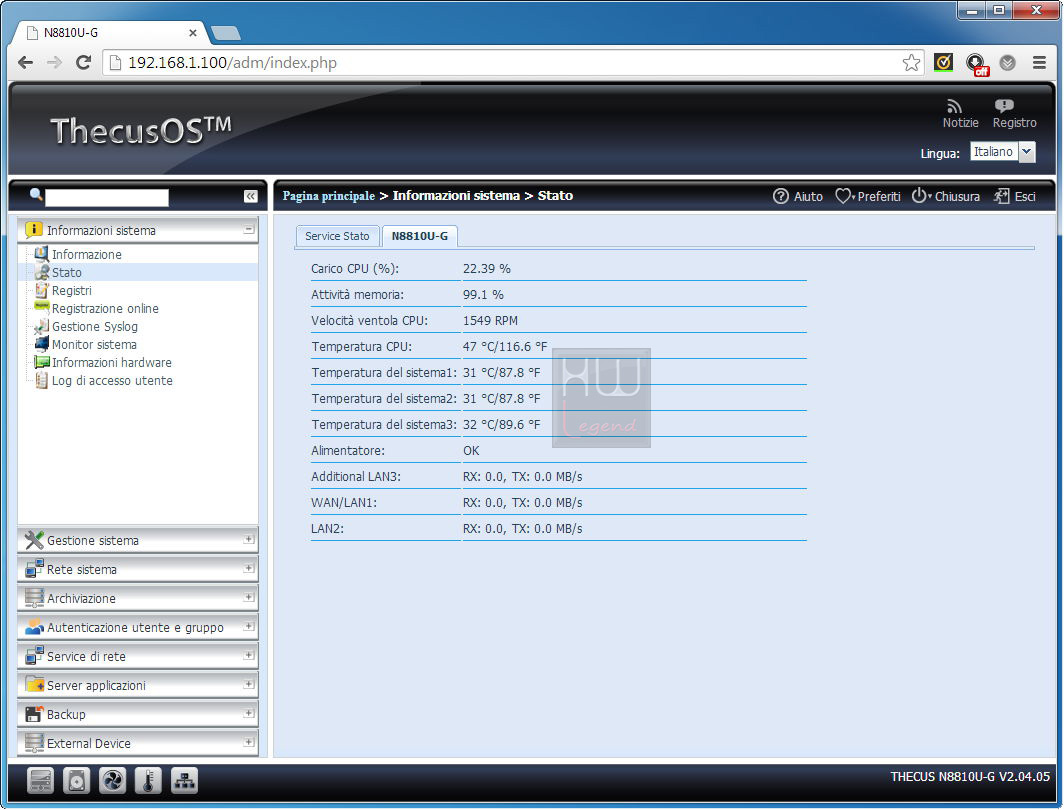1064x810 pixels.
Task: Click the Monitor sistema screen icon
Action: [x=42, y=344]
